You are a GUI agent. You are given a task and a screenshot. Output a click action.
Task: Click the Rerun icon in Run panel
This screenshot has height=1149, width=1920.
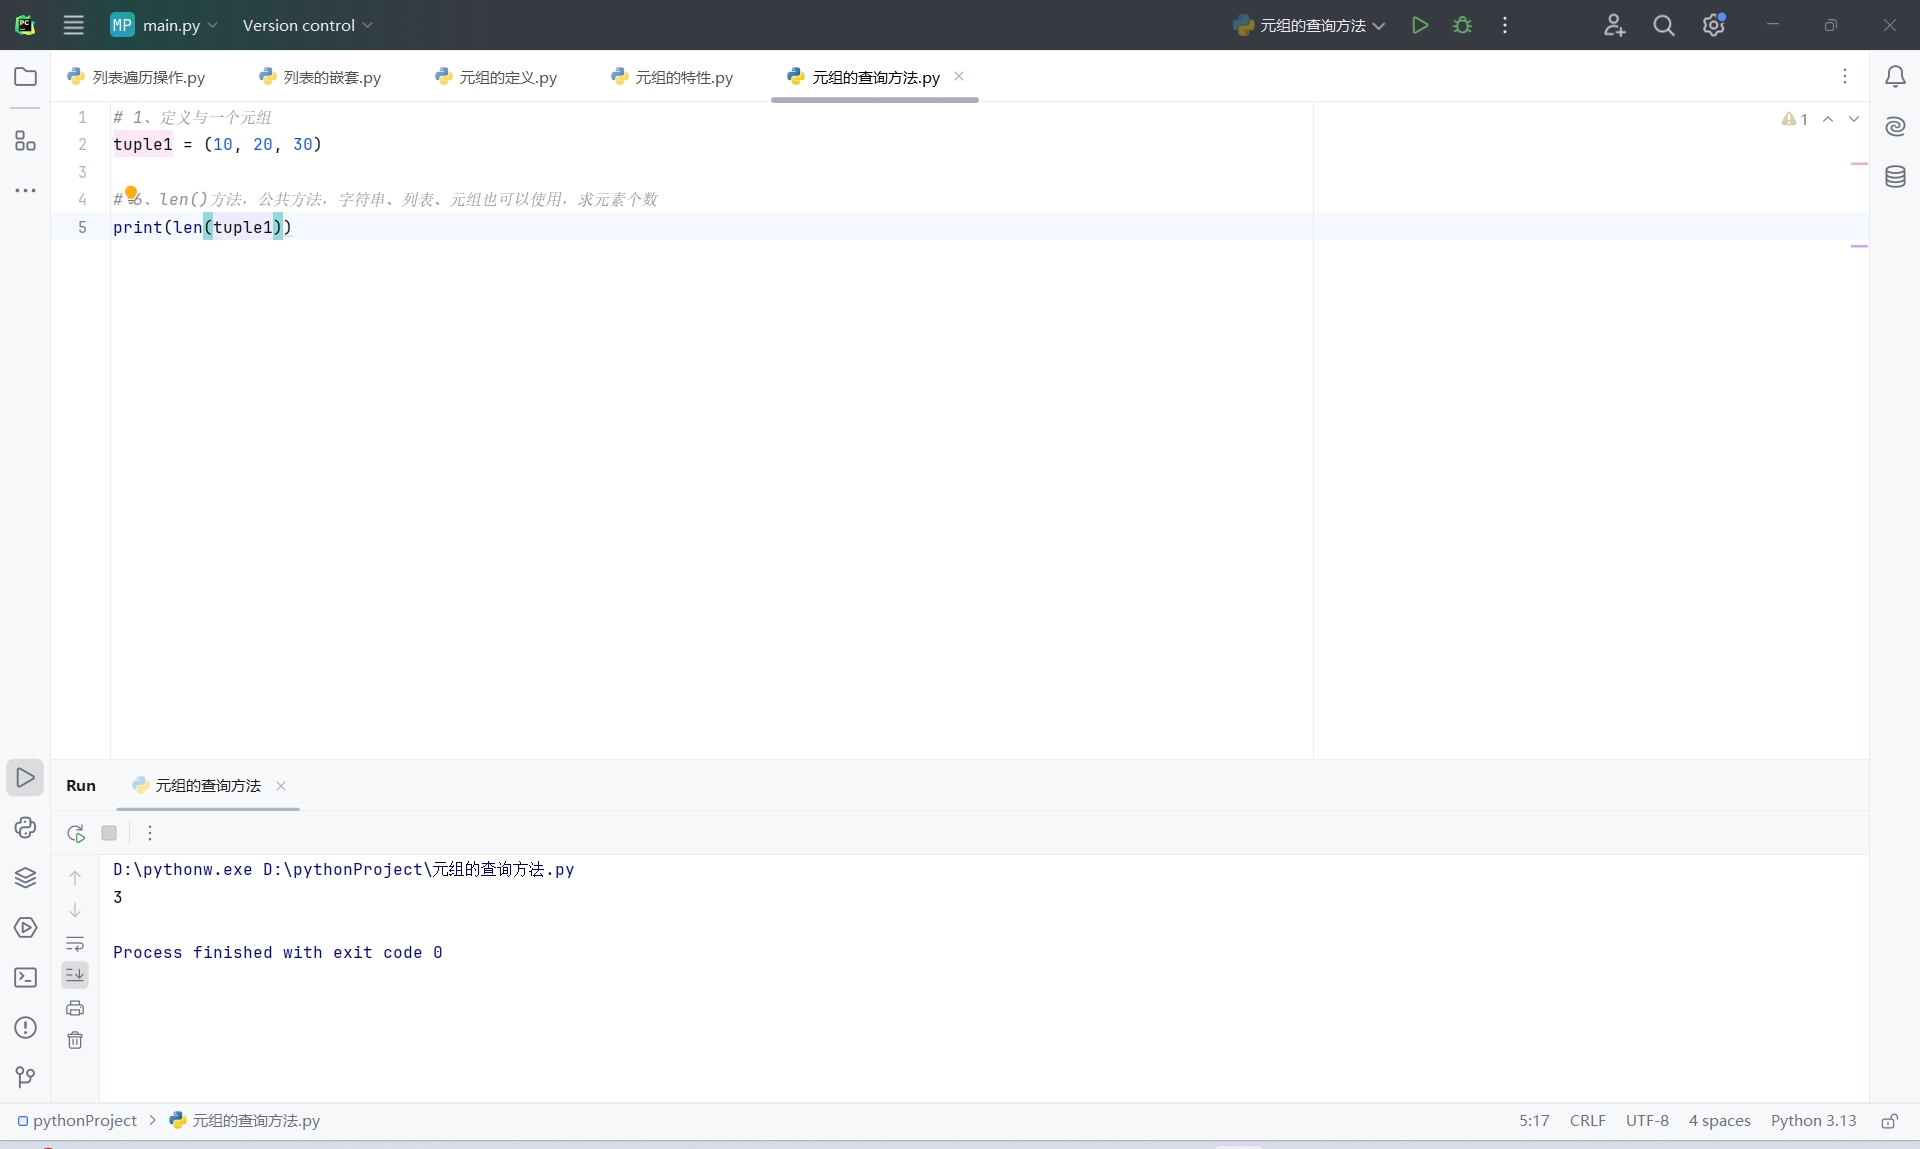click(76, 833)
